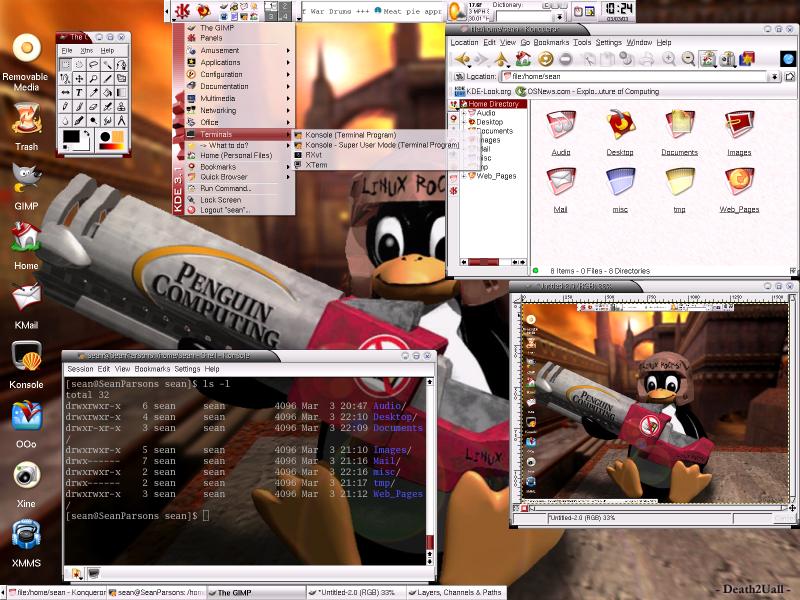Viewport: 800px width, 600px height.
Task: Click the GIMP foreground black color swatch
Action: pyautogui.click(x=71, y=136)
